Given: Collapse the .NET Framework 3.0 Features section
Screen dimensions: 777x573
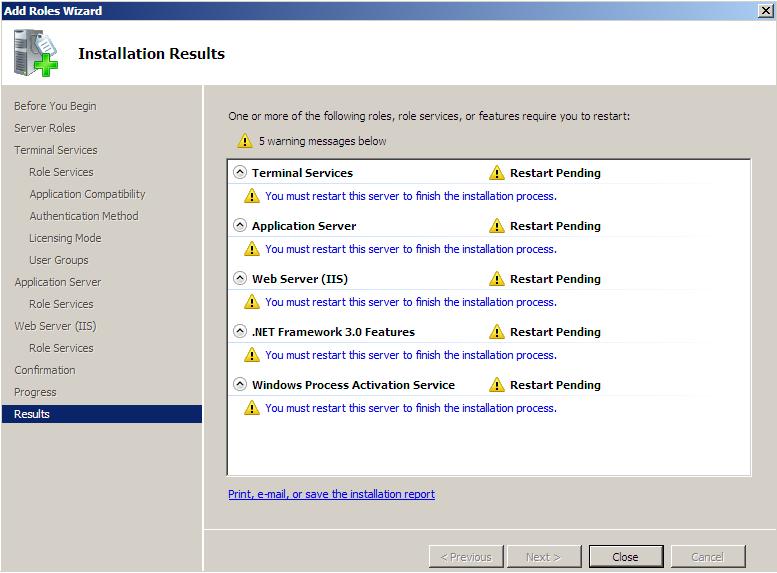Looking at the screenshot, I should pos(240,331).
